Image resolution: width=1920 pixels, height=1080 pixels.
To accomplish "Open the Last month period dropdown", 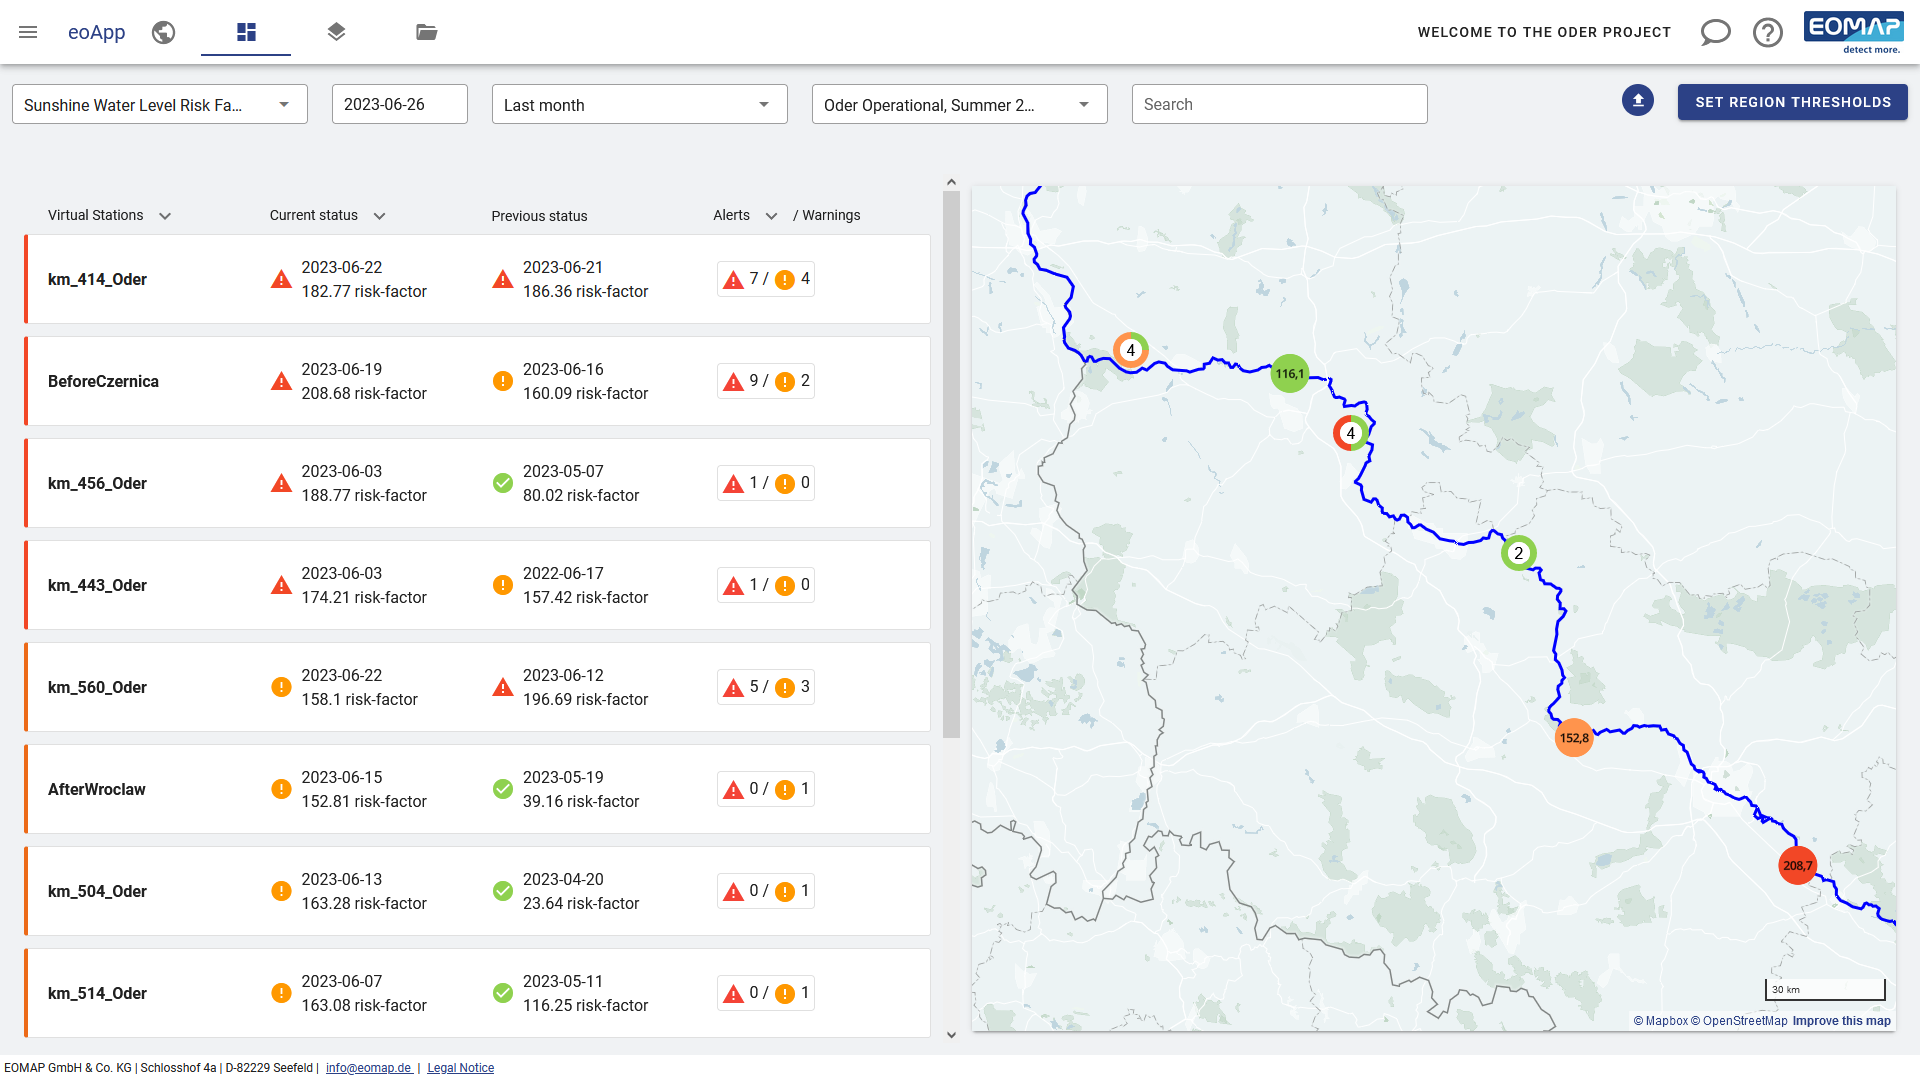I will pos(639,105).
